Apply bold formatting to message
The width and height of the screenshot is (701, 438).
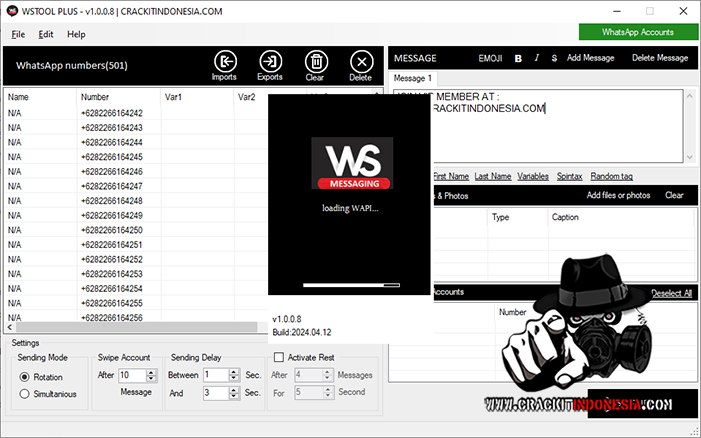click(518, 58)
